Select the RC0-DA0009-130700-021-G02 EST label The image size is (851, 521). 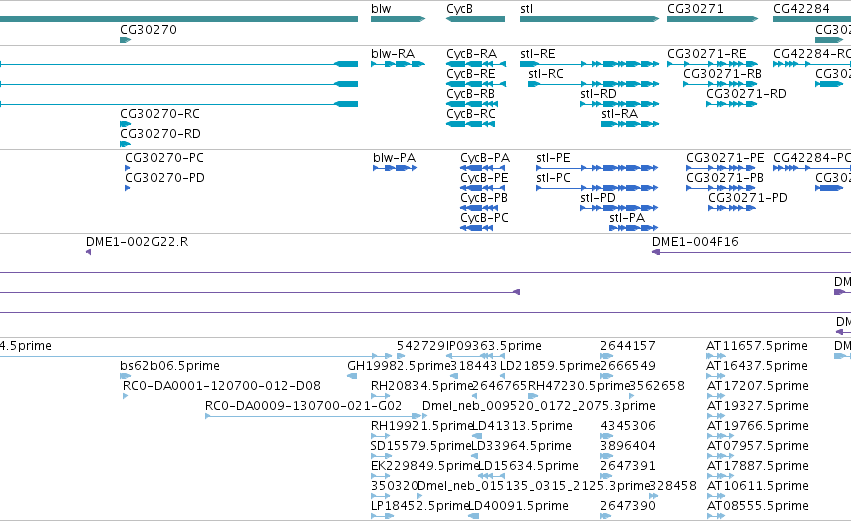click(x=303, y=406)
